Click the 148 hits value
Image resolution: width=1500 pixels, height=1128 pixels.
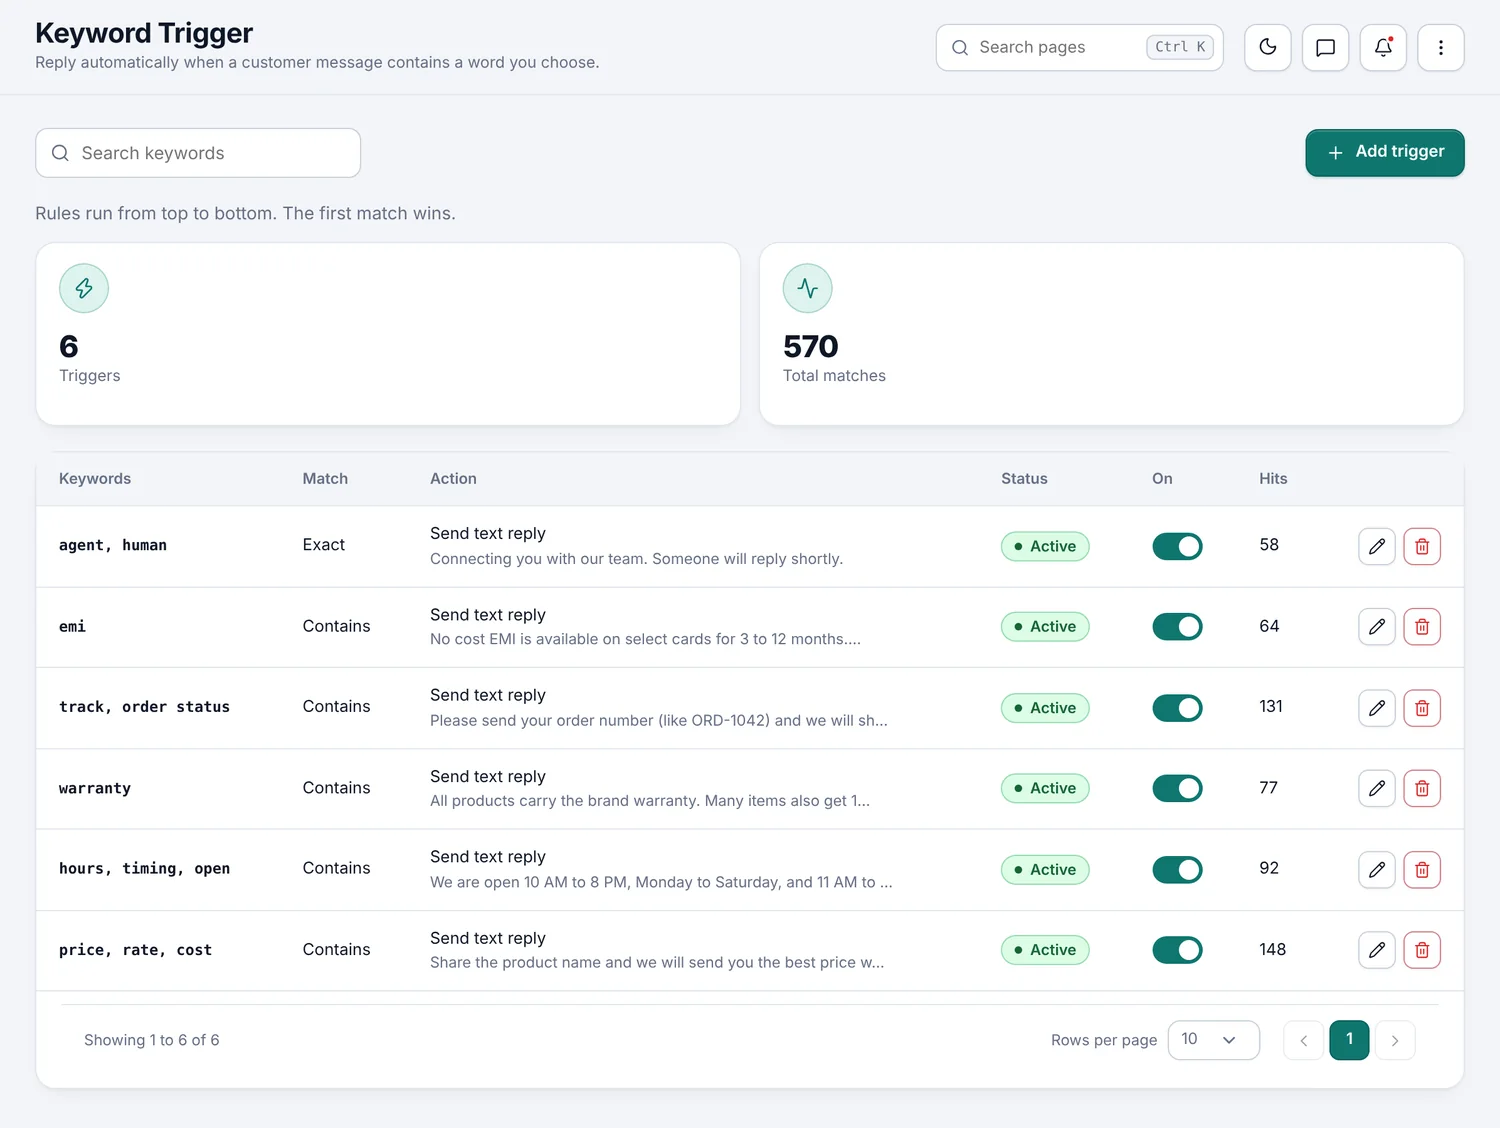[1272, 949]
